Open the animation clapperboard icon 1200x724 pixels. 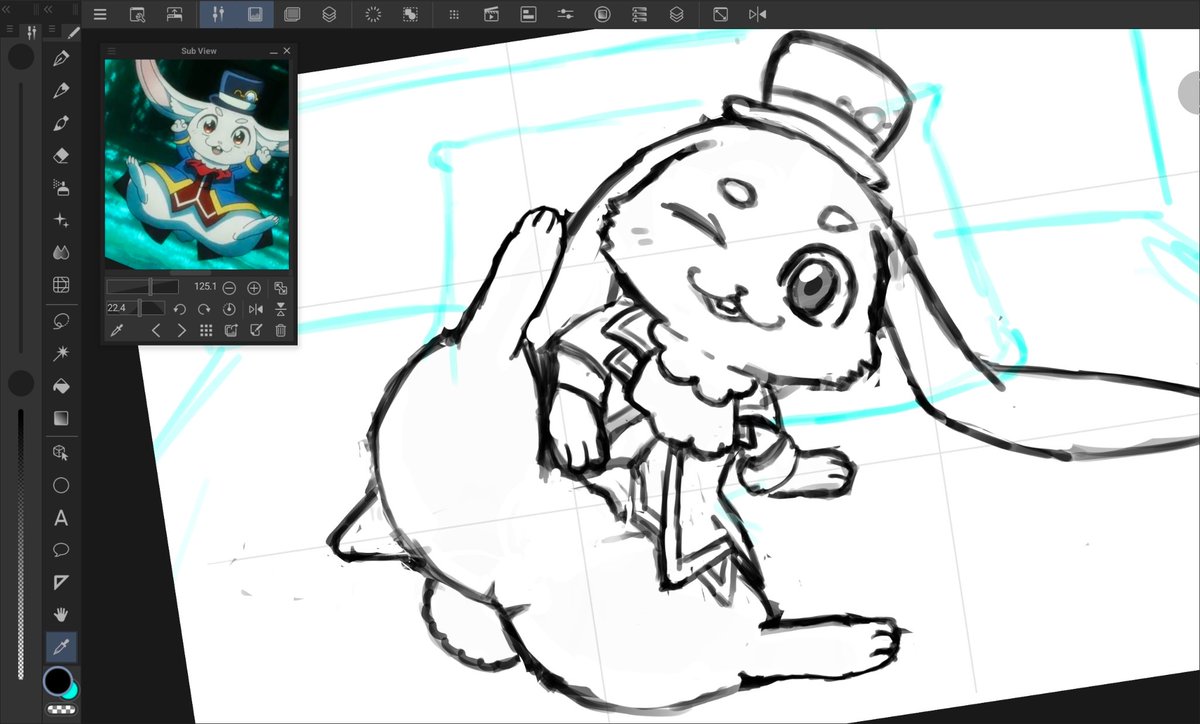pyautogui.click(x=491, y=15)
